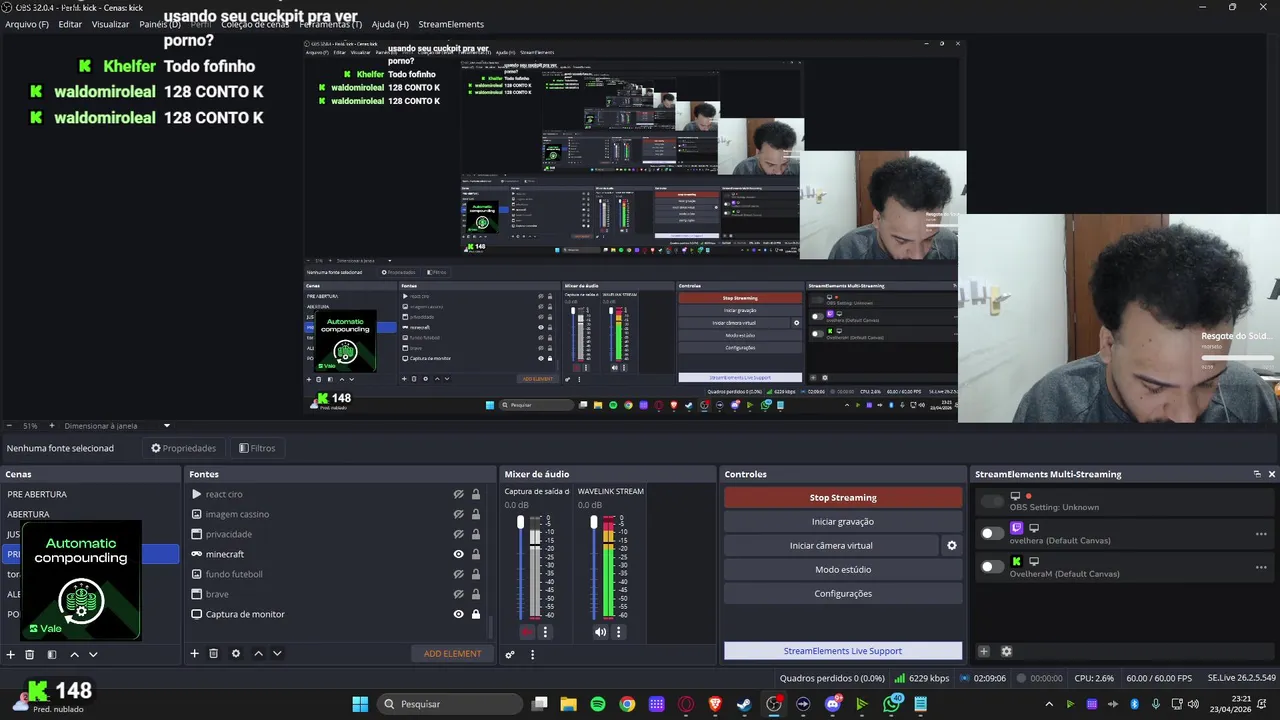This screenshot has height=720, width=1280.
Task: Toggle lock on react ciro source
Action: click(x=476, y=494)
